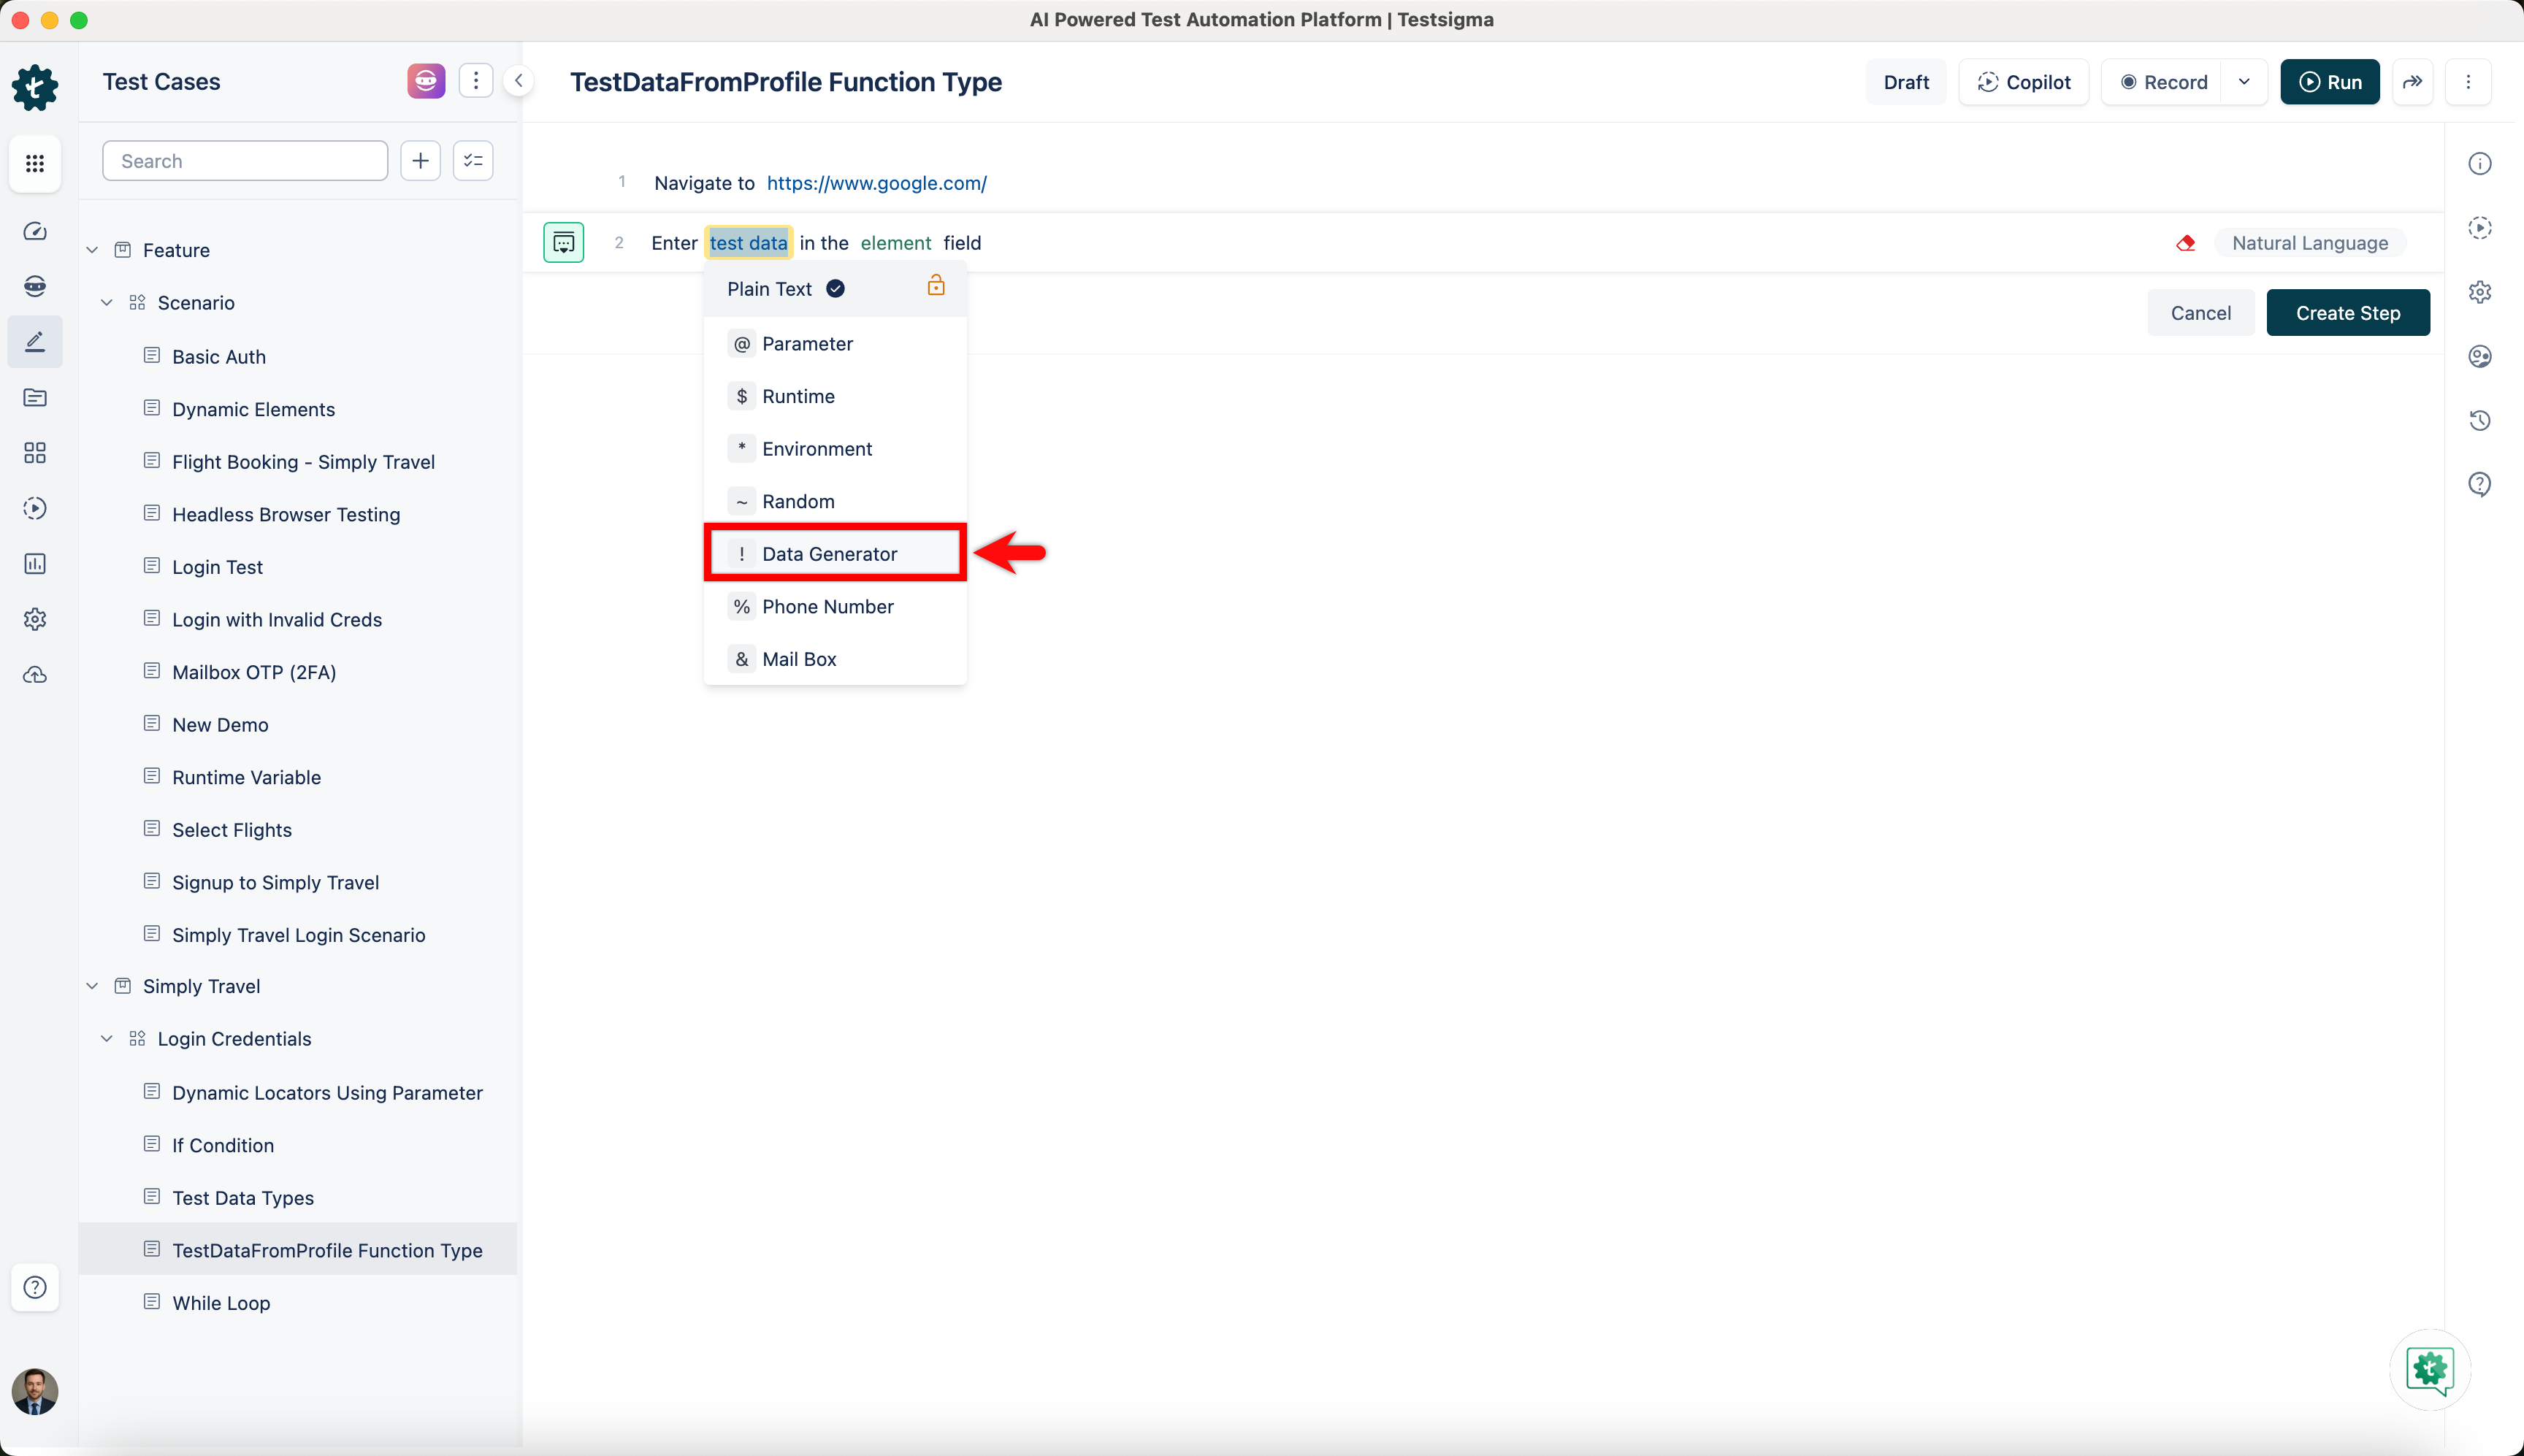Choose Phone Number test data type
The height and width of the screenshot is (1456, 2524).
835,607
